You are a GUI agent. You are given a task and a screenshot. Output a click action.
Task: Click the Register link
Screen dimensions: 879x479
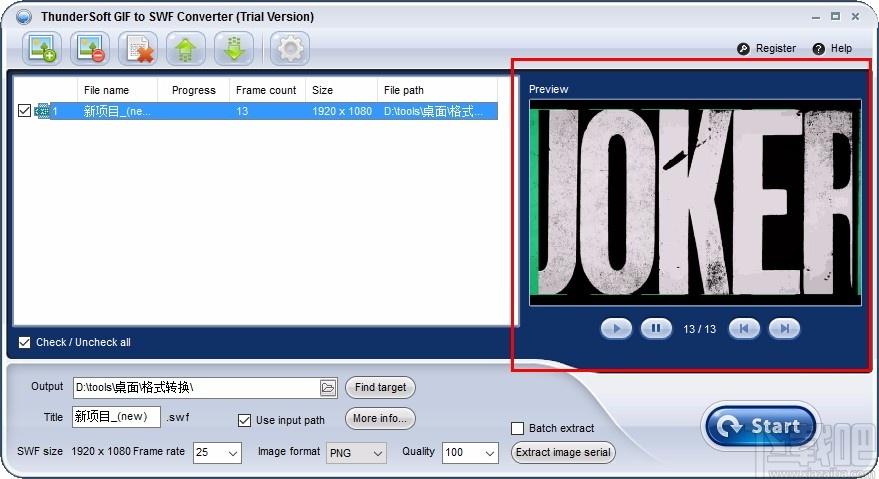pyautogui.click(x=776, y=49)
